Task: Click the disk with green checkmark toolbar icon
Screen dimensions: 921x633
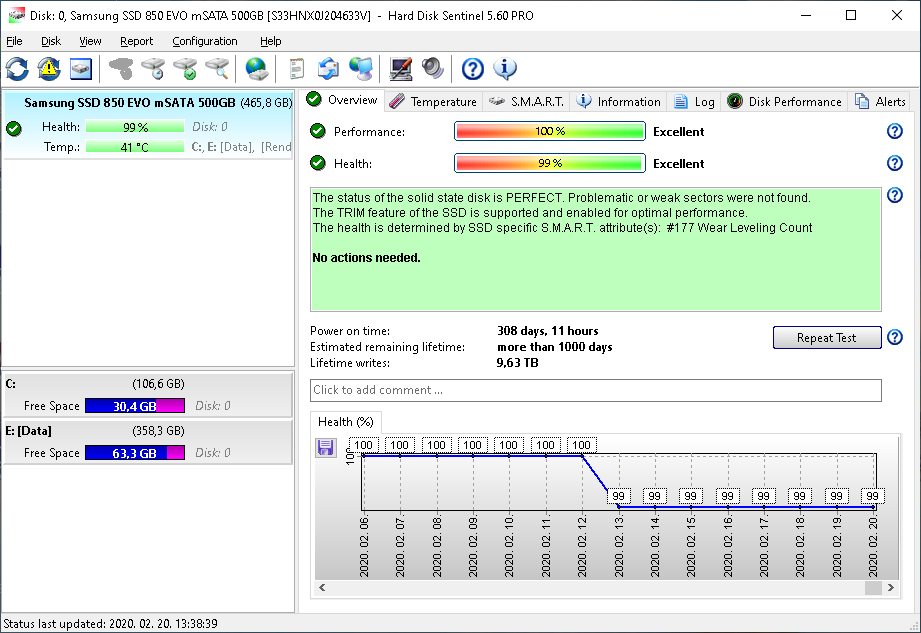Action: coord(185,69)
